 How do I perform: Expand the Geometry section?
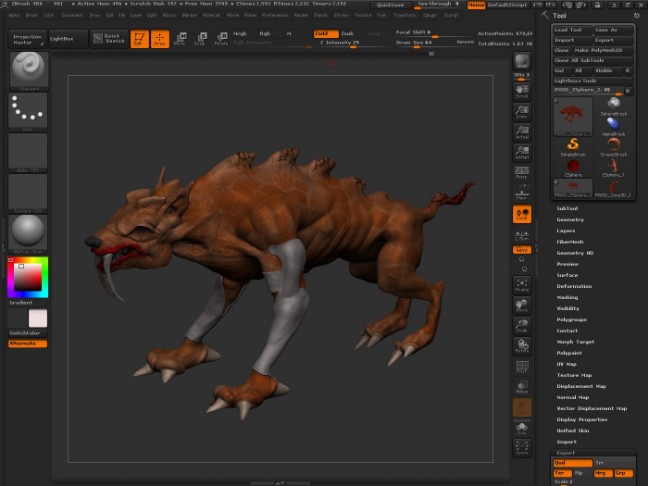tap(570, 219)
